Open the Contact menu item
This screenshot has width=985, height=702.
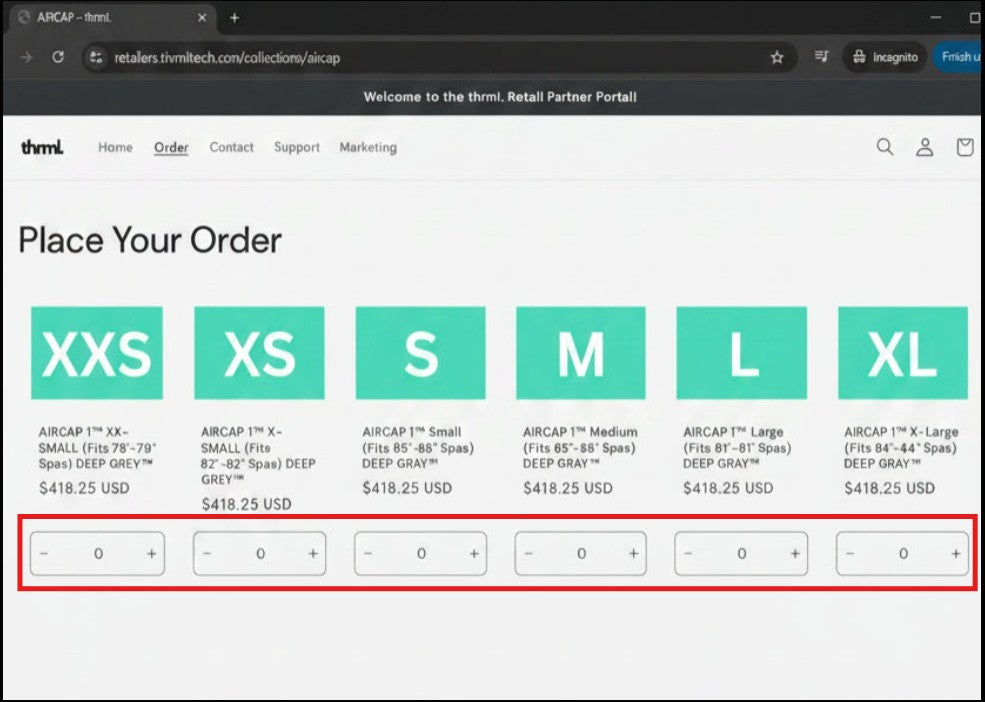point(231,147)
